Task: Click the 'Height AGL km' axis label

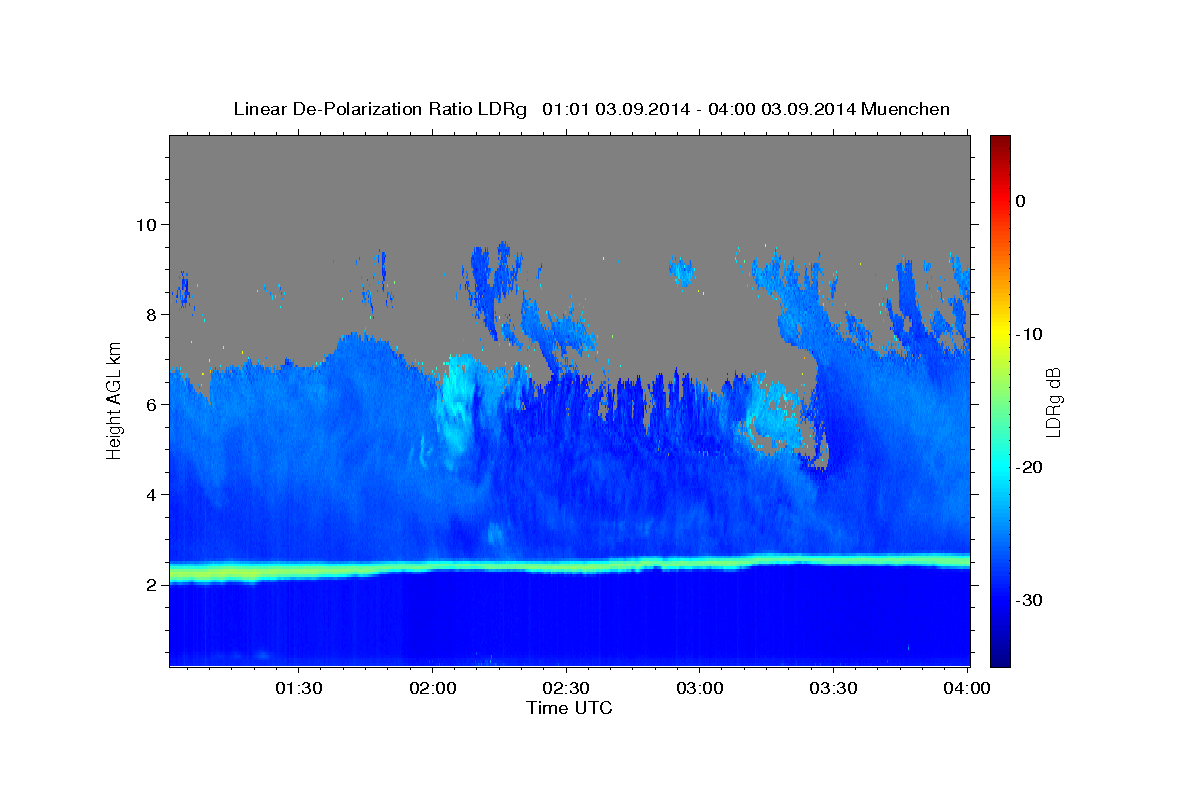Action: [x=114, y=400]
